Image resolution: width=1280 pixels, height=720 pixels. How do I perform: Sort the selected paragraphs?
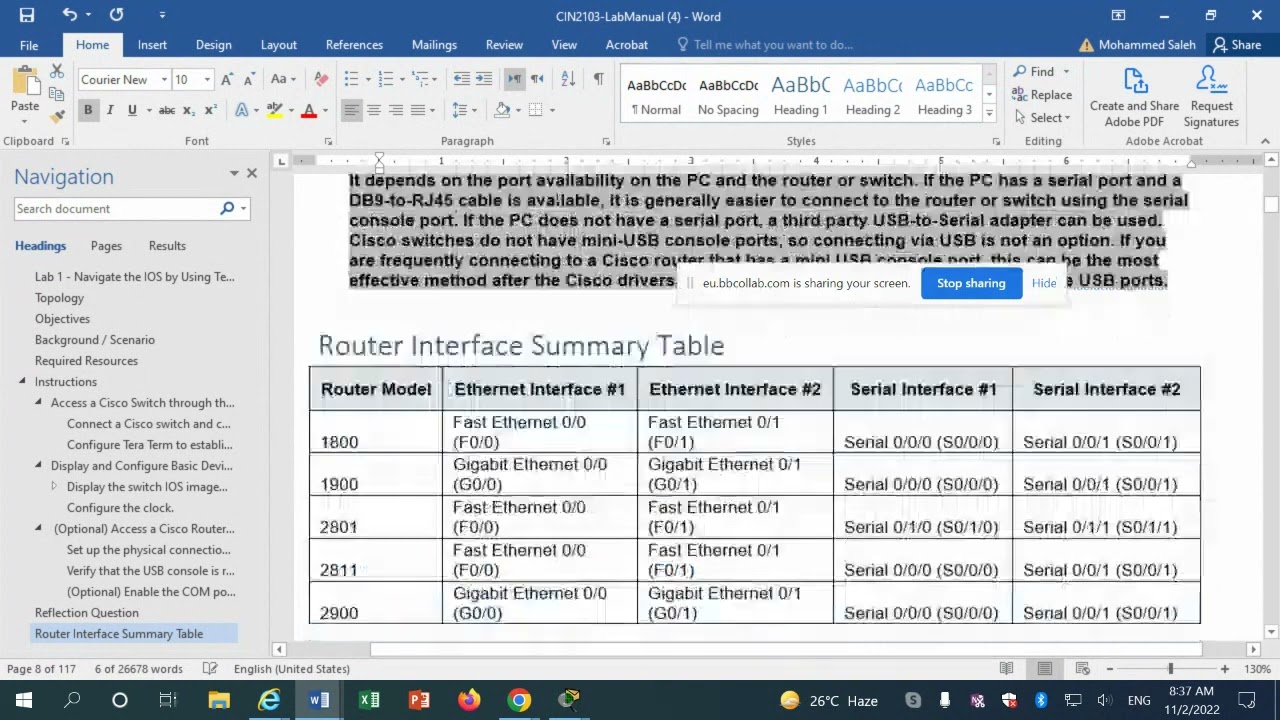click(x=568, y=79)
